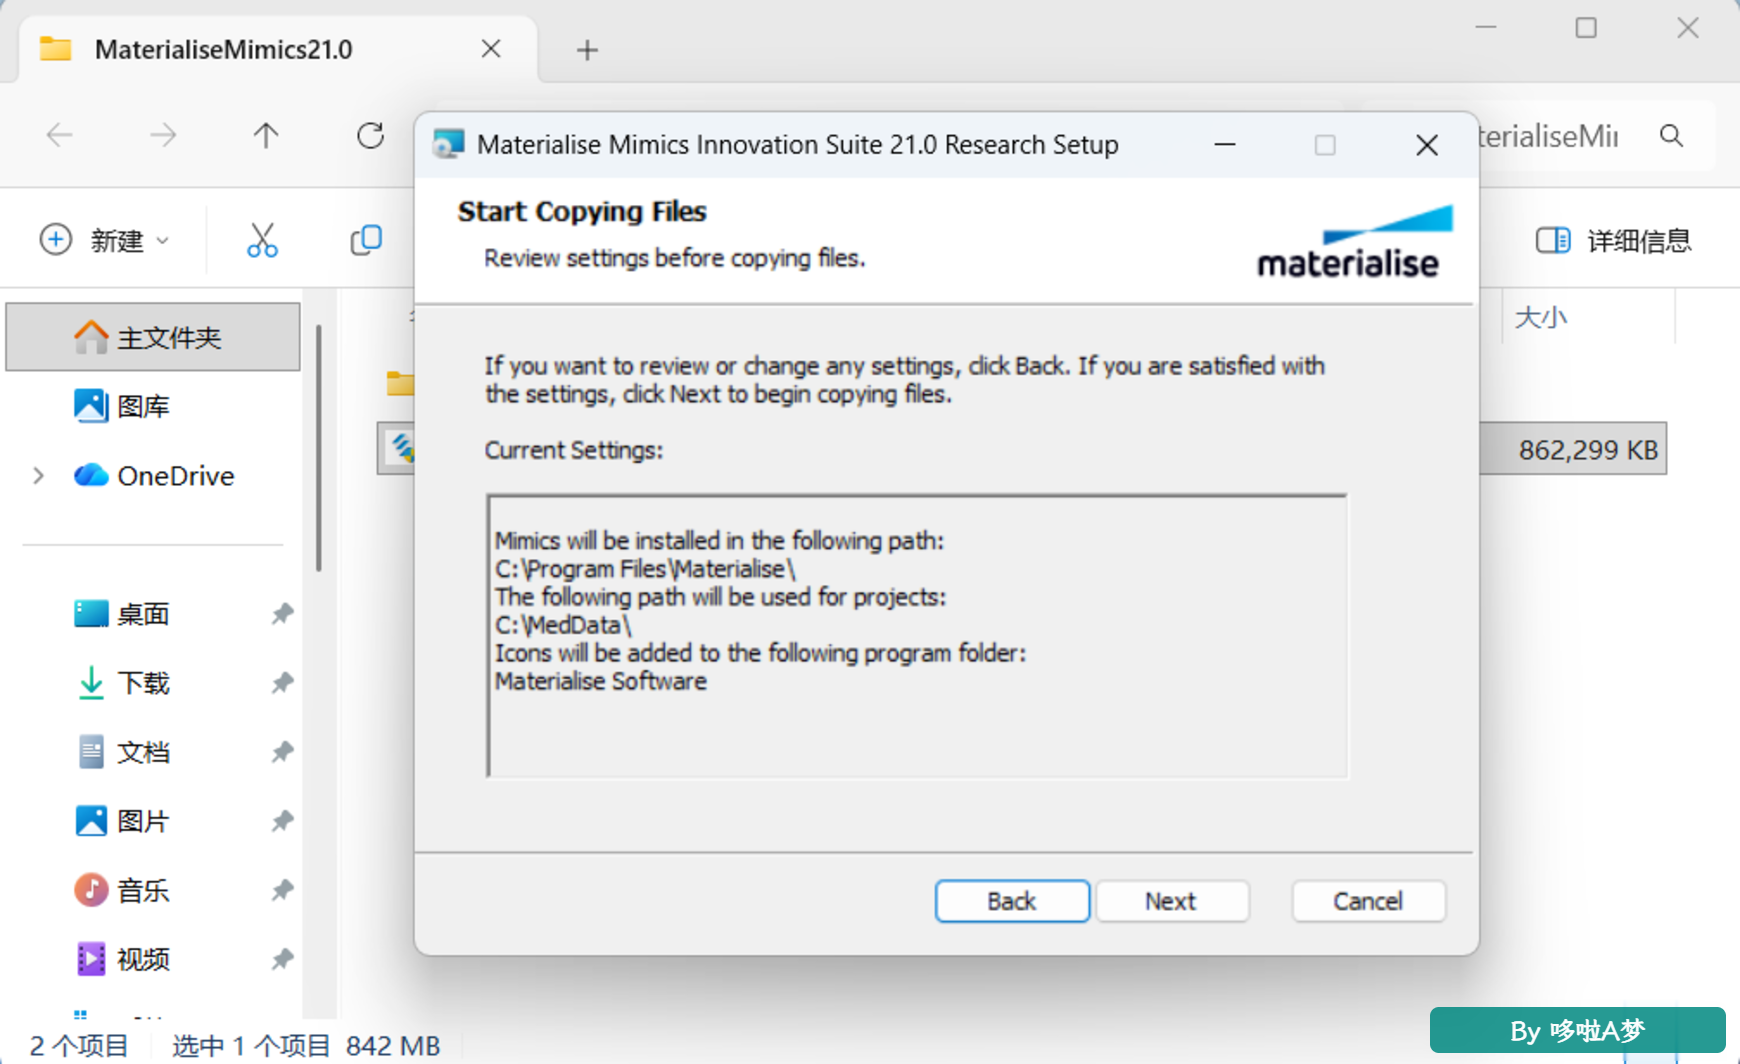Click Next to begin copying files
This screenshot has height=1064, width=1740.
[1171, 901]
